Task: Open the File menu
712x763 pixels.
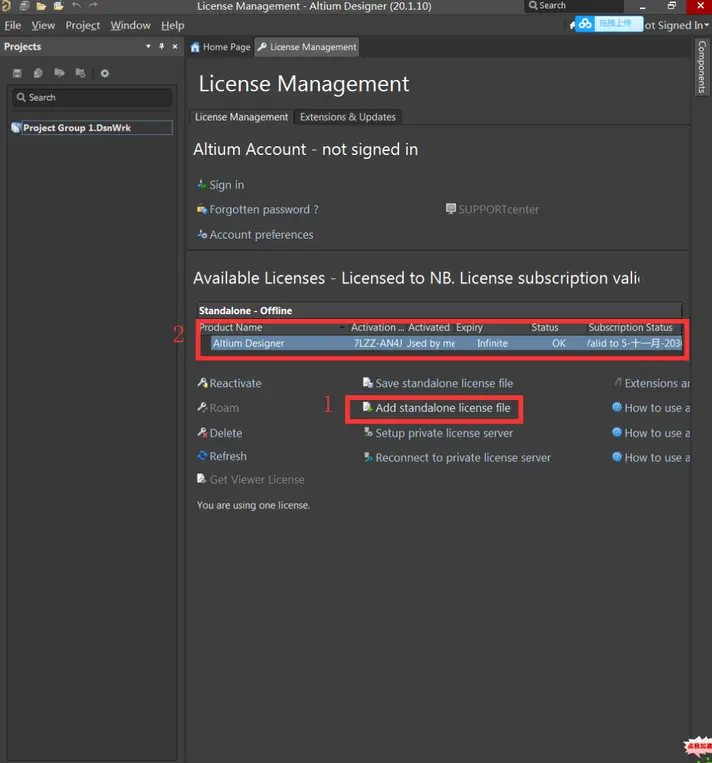Action: (x=13, y=25)
